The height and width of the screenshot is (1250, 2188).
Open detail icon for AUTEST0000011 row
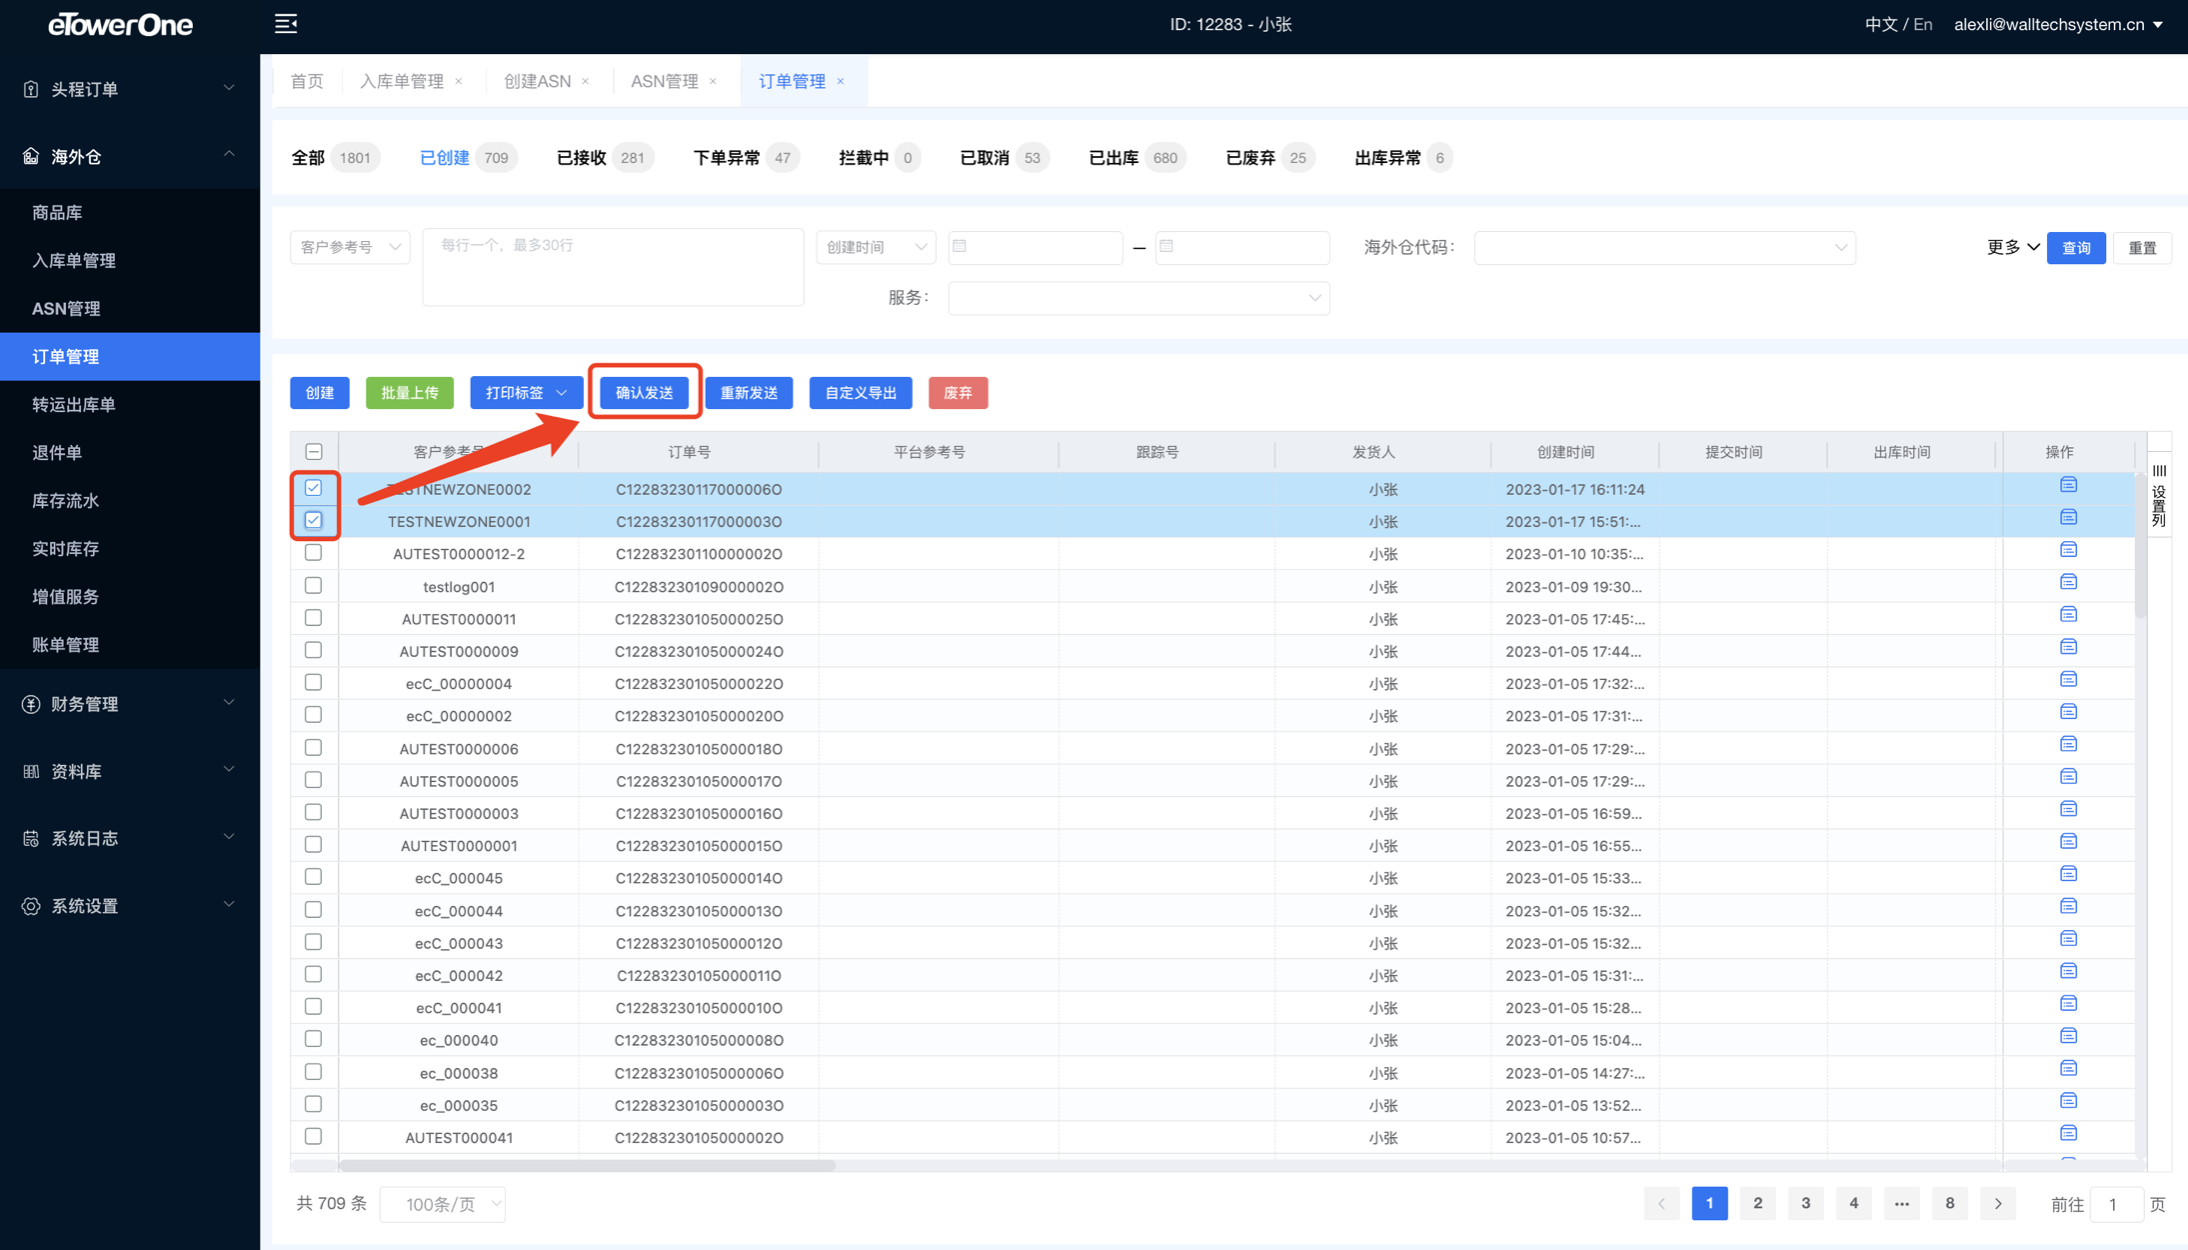click(x=2068, y=614)
